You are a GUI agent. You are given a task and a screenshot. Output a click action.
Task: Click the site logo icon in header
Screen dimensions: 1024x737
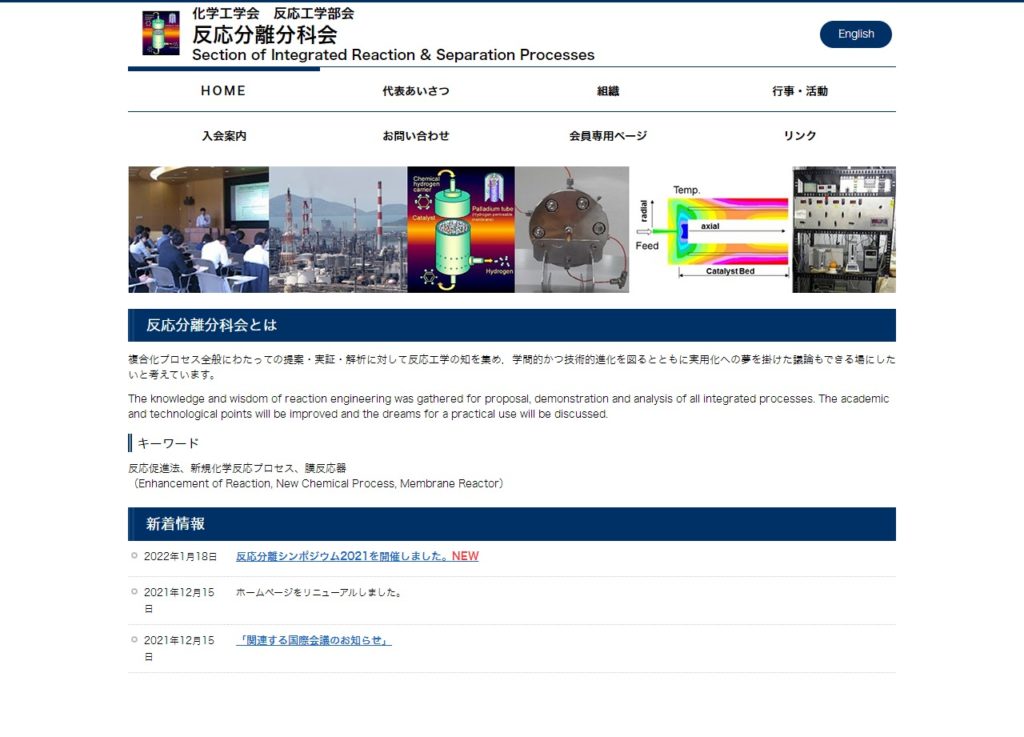coord(161,33)
